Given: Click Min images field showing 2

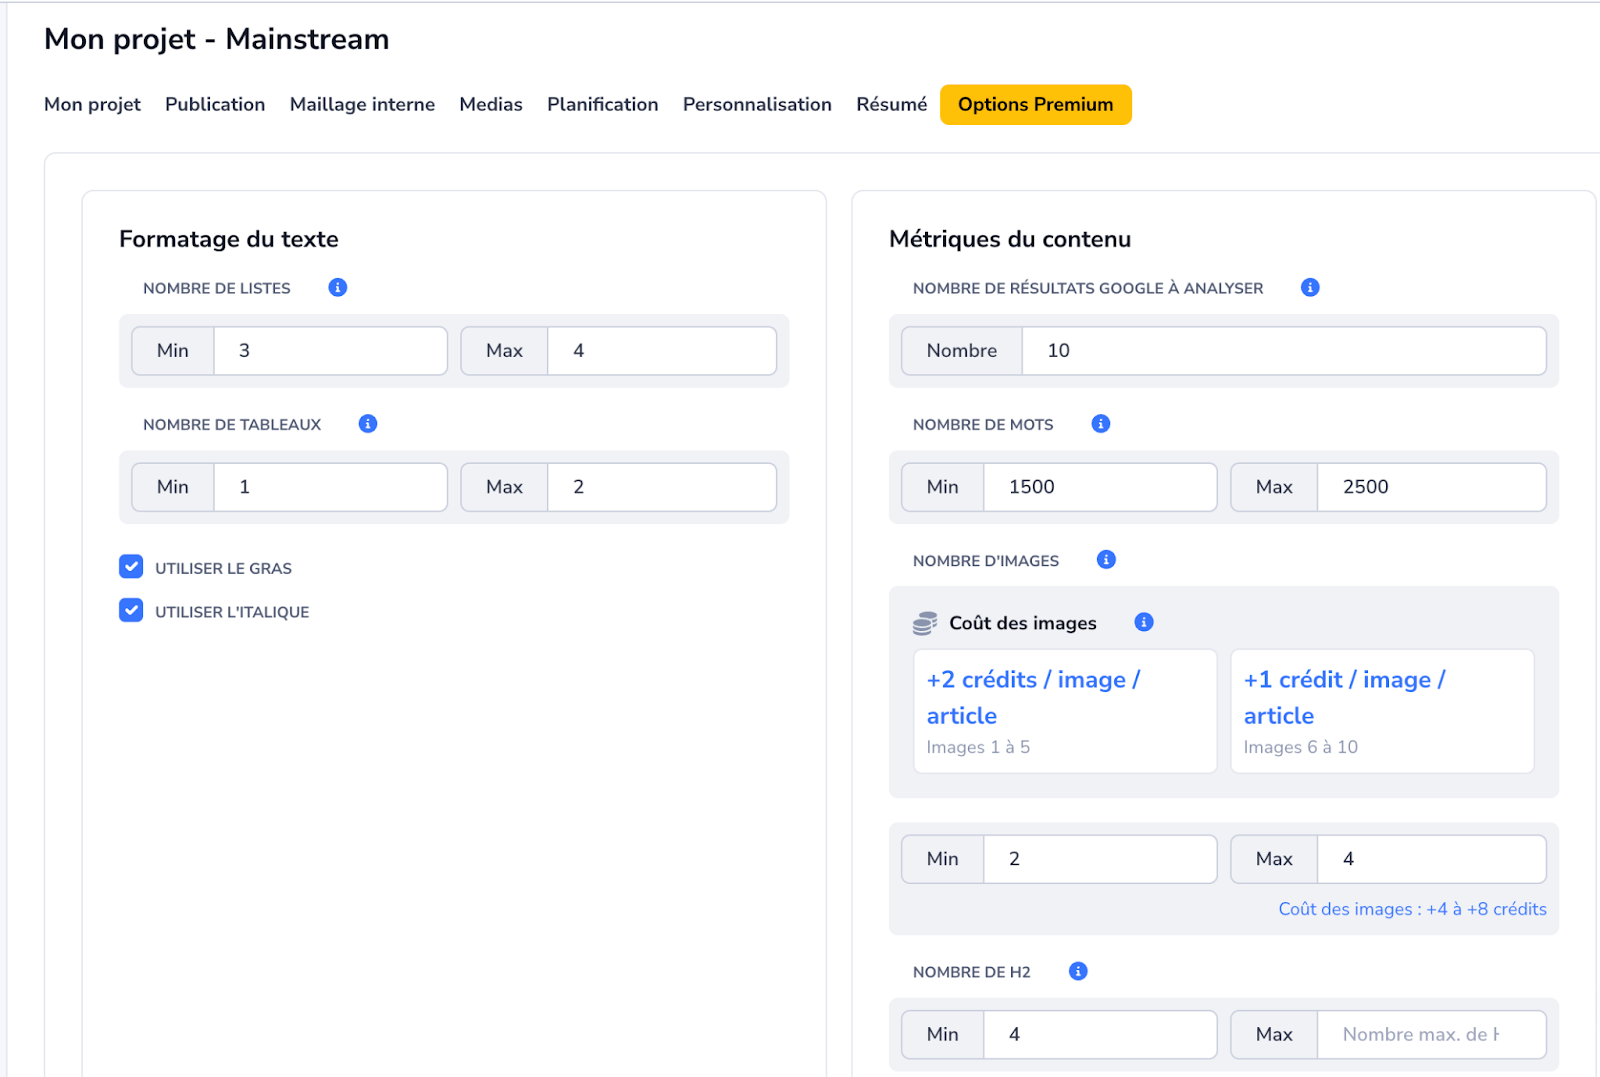Looking at the screenshot, I should point(1100,859).
